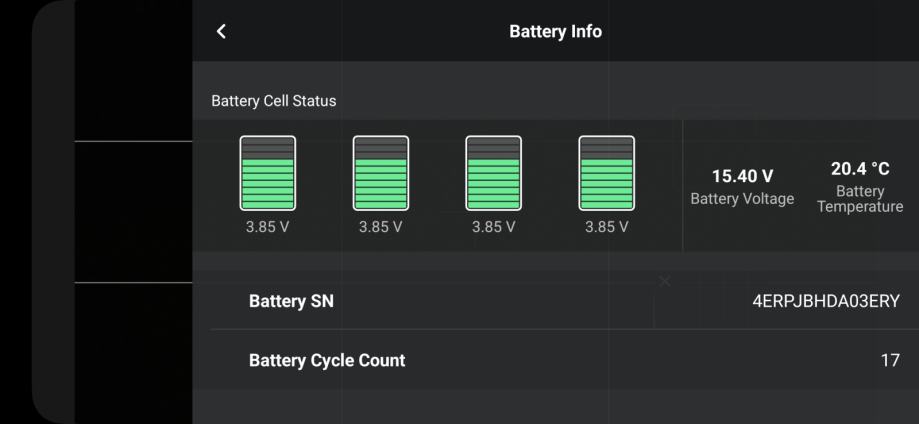919x424 pixels.
Task: Select the fourth battery cell icon
Action: (606, 173)
